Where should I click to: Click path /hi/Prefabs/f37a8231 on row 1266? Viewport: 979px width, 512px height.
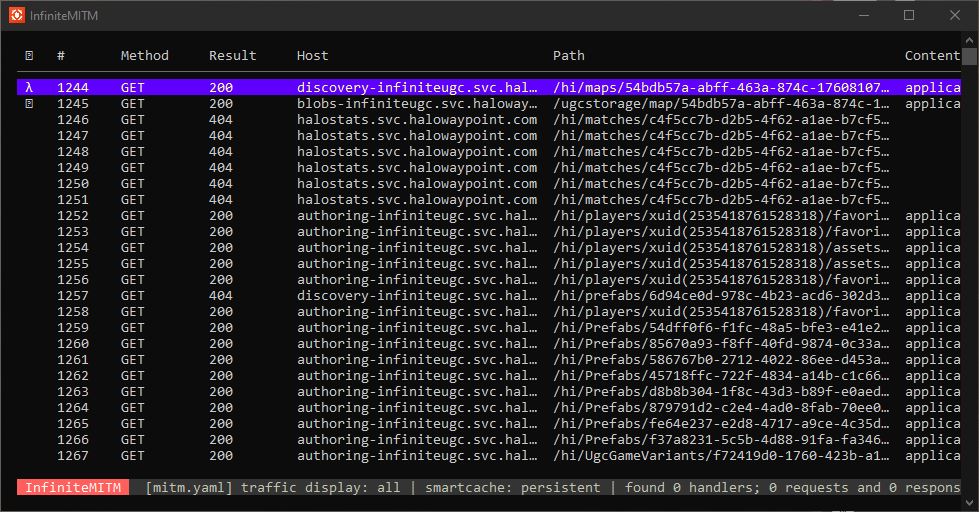[721, 440]
